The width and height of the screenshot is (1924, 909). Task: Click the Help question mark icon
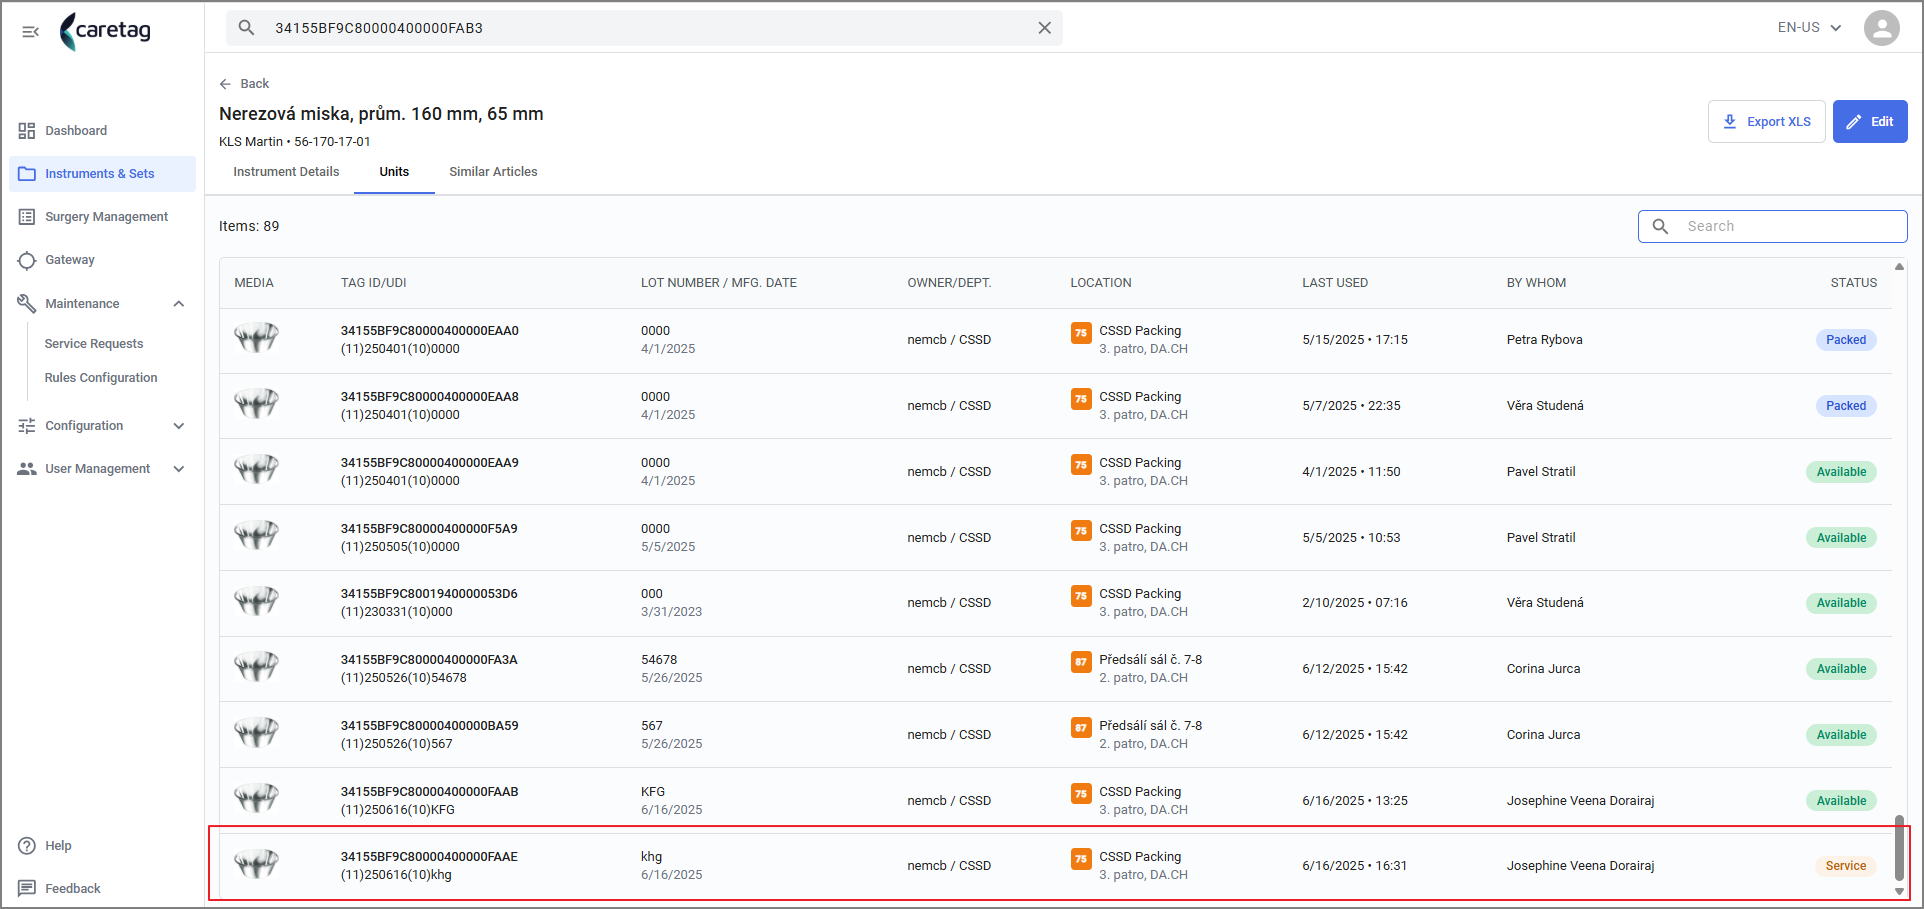pyautogui.click(x=27, y=846)
